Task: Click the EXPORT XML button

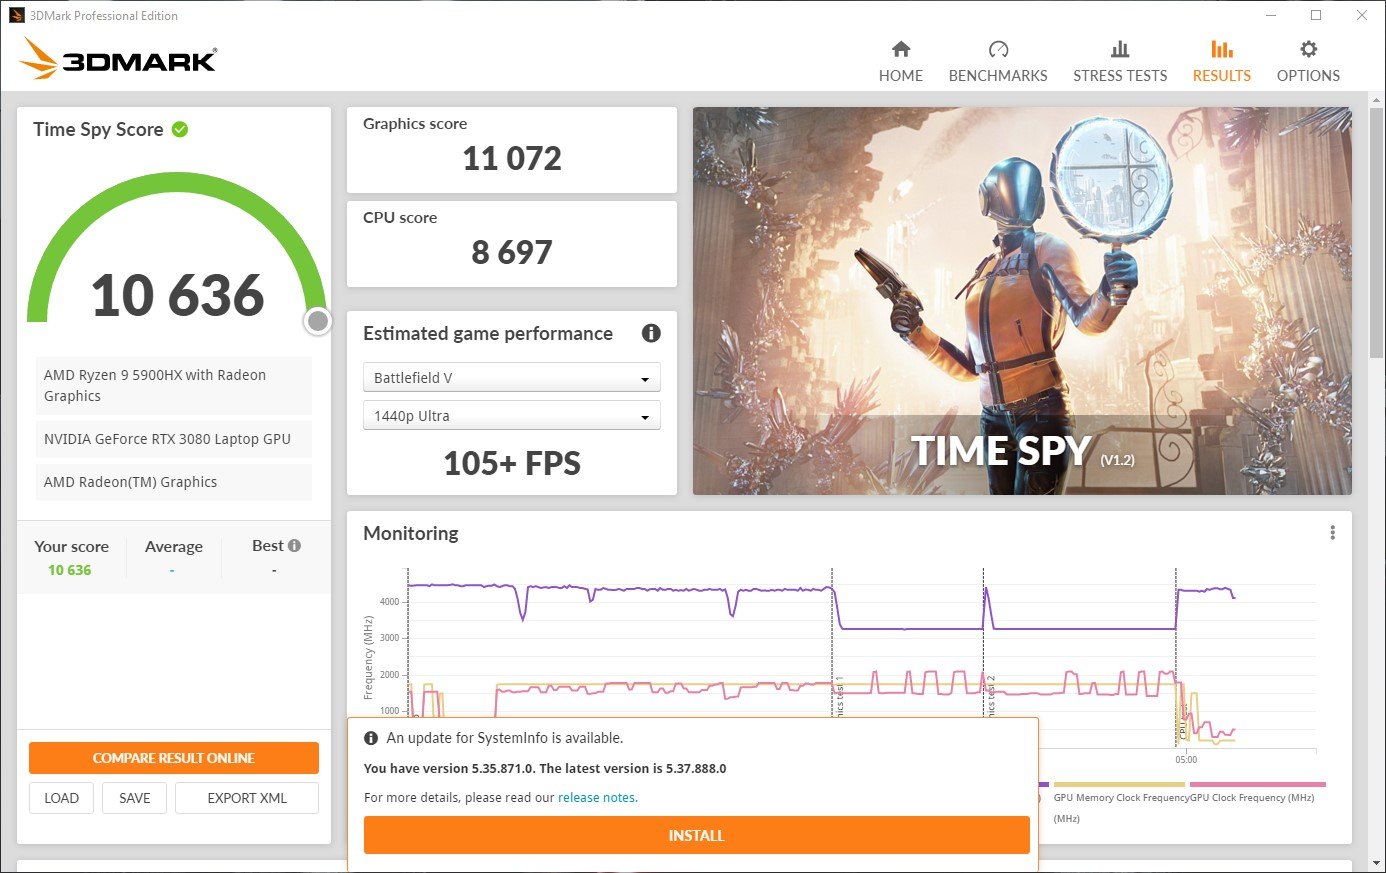Action: click(247, 798)
